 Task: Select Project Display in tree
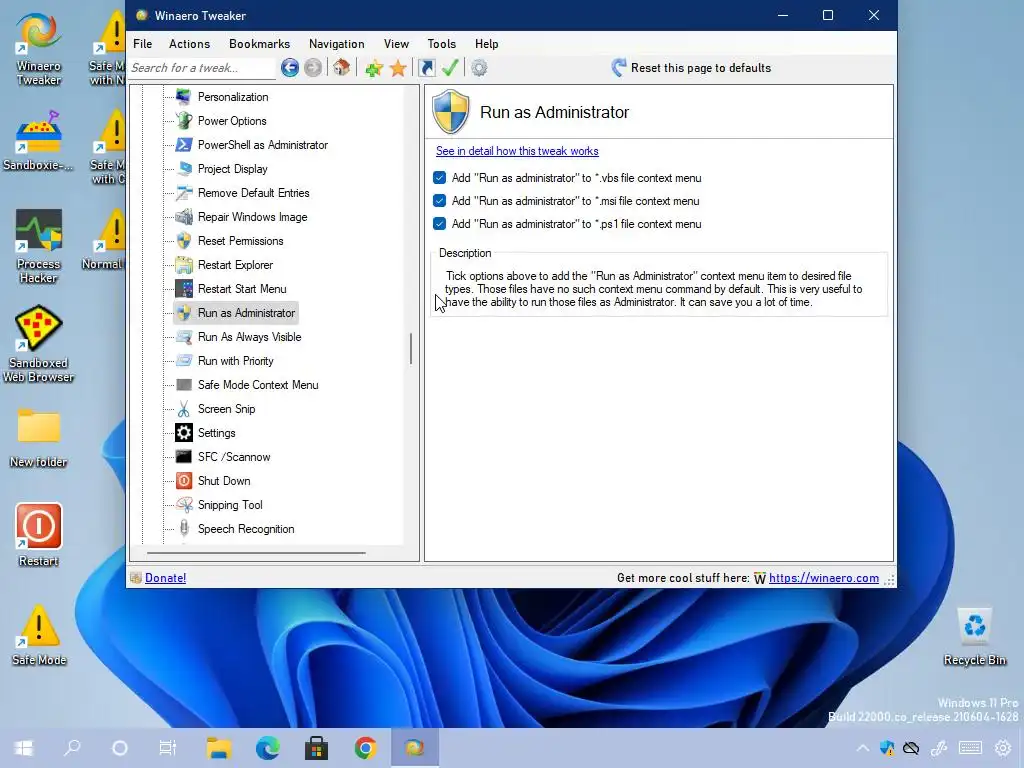click(232, 168)
